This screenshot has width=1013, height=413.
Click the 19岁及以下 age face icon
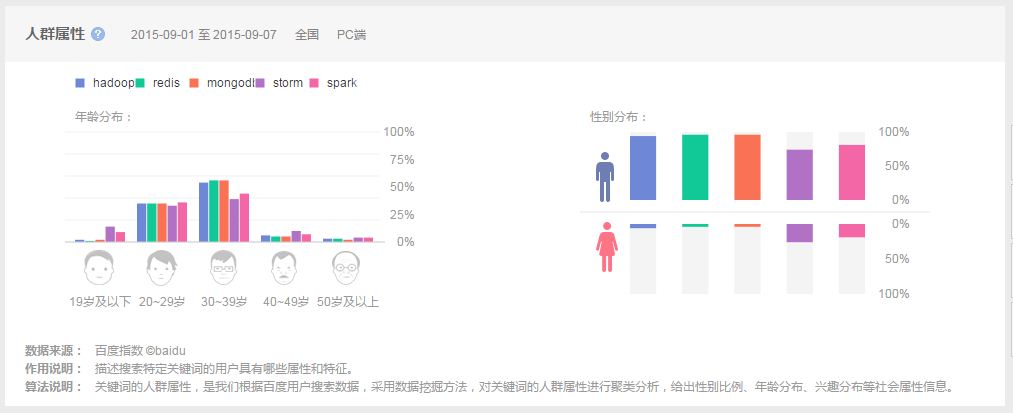(99, 268)
